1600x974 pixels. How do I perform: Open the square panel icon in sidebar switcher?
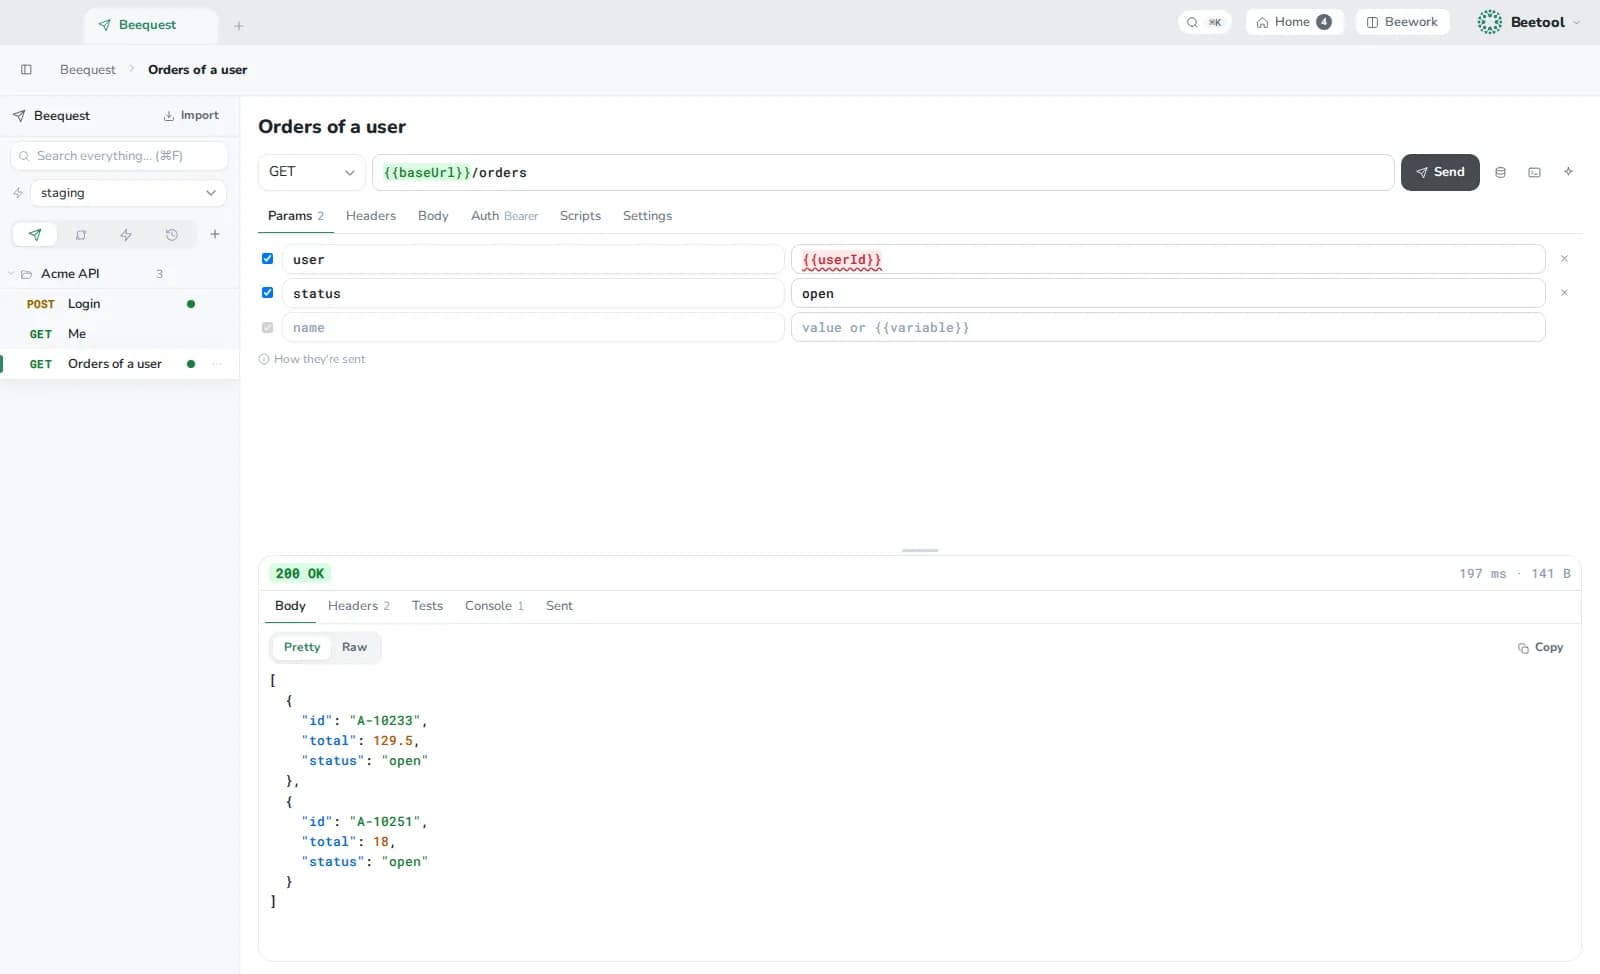(81, 235)
